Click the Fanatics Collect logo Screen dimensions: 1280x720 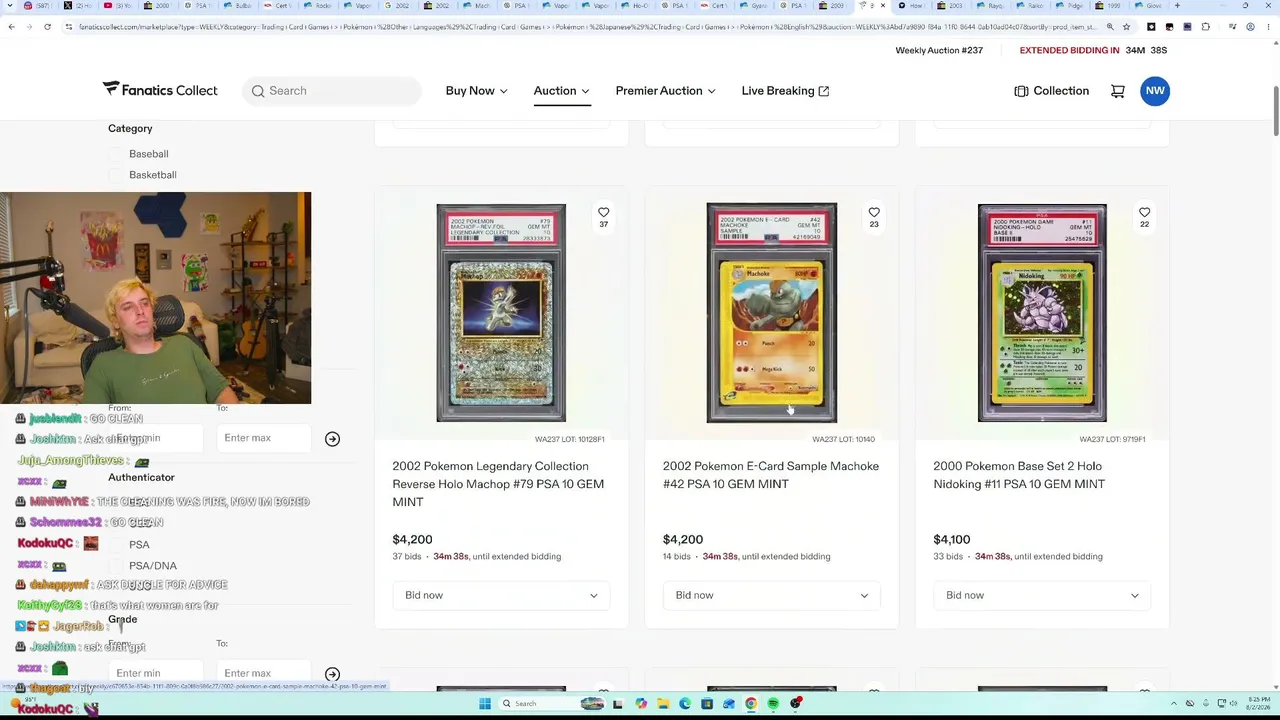coord(160,90)
